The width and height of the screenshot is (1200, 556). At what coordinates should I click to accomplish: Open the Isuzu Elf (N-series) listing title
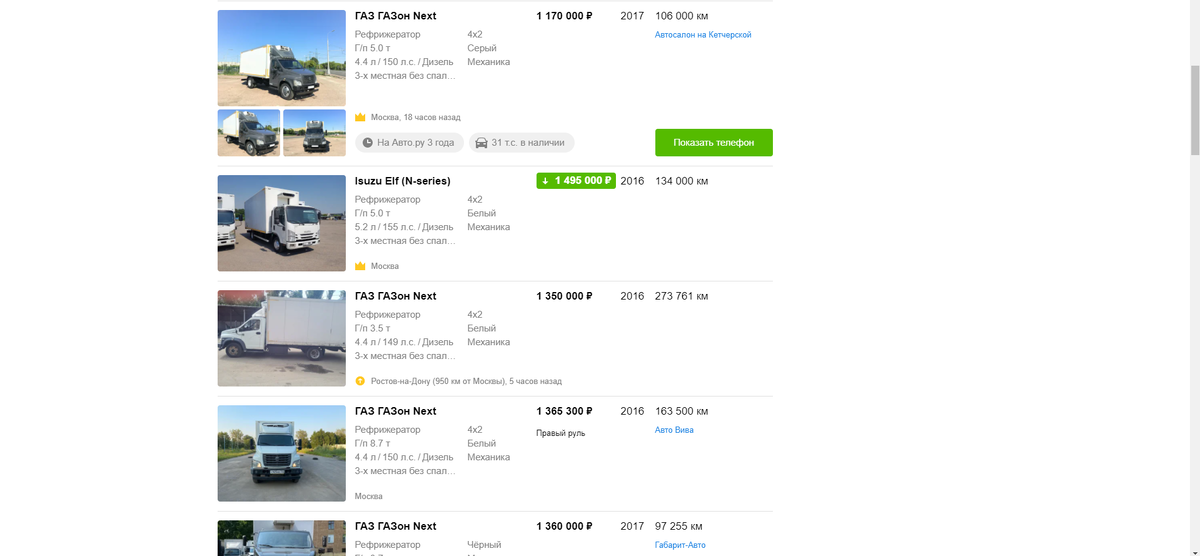pos(402,181)
